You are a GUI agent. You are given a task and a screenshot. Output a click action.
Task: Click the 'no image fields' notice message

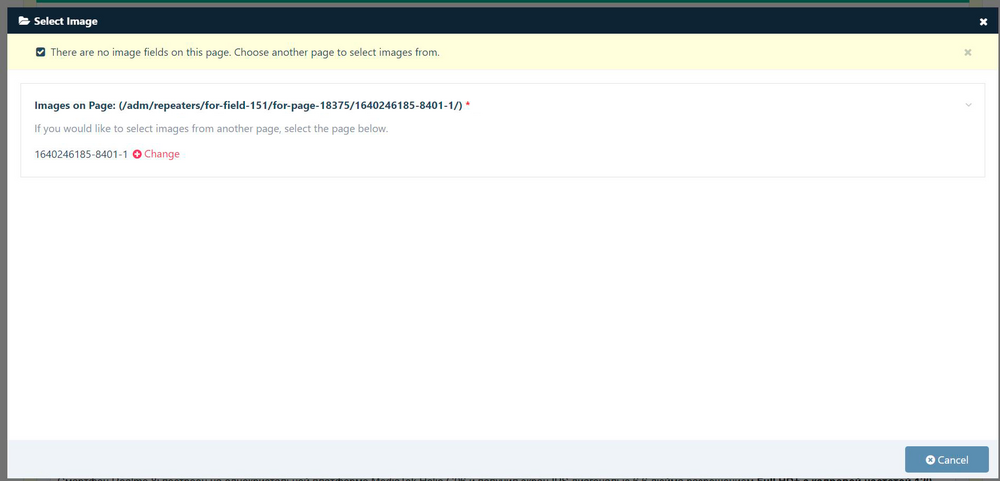[x=245, y=52]
